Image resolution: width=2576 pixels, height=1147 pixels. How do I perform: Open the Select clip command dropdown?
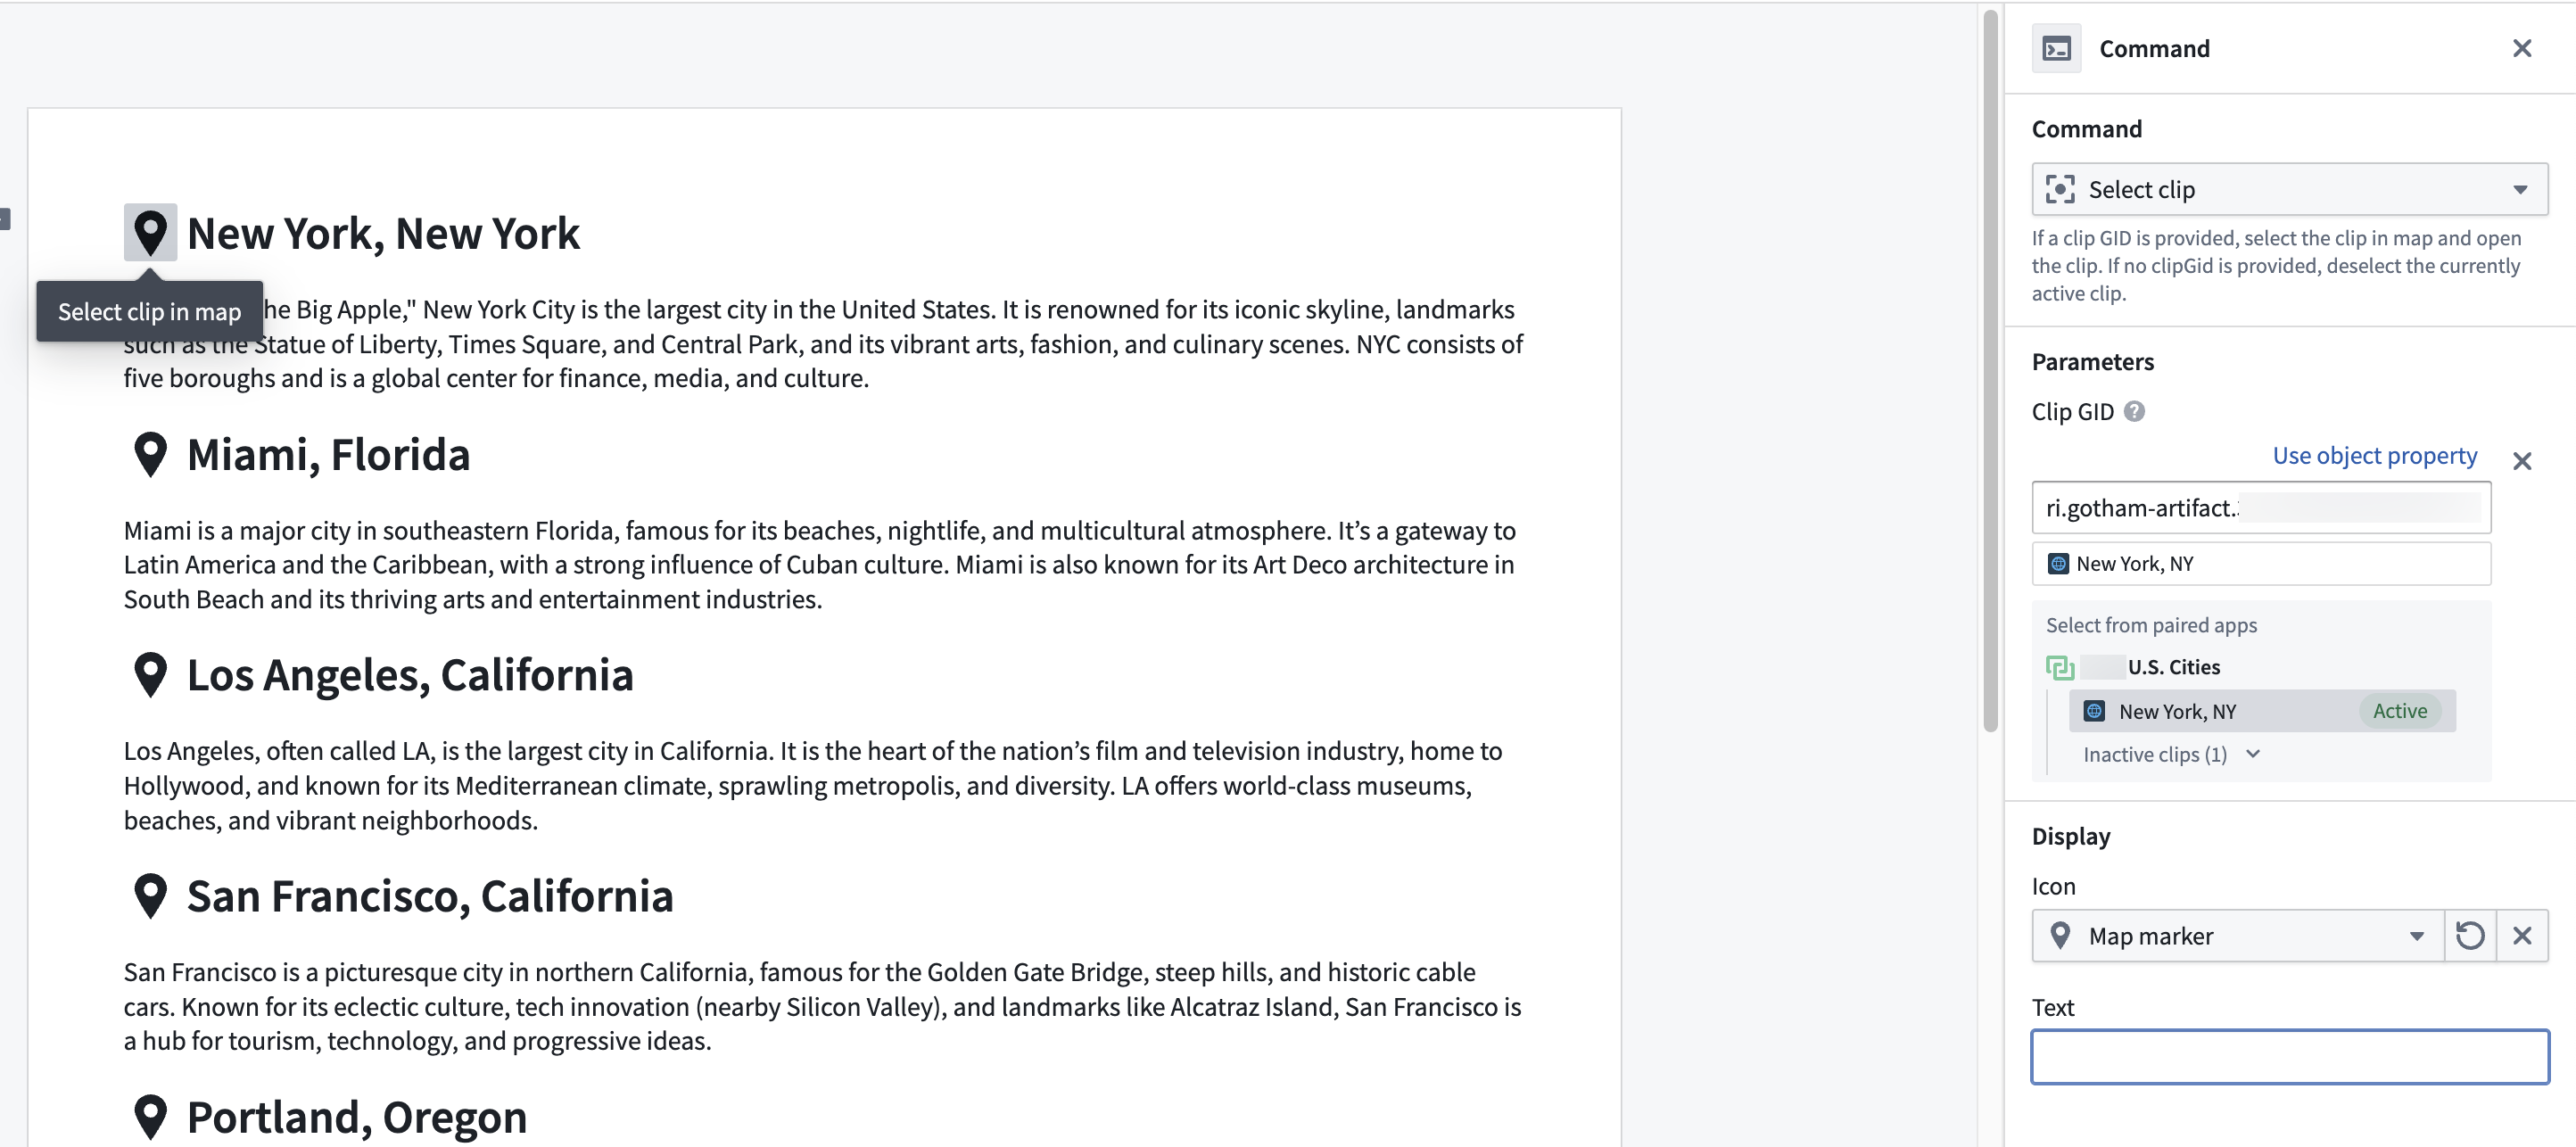pos(2288,189)
